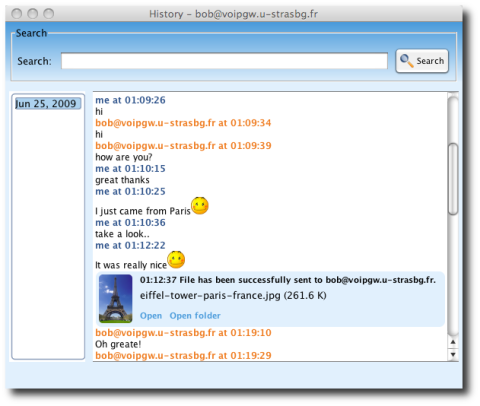
Task: Click 'bob@voipgw.u-strasbg.fr at 01:19:29' header
Action: coord(183,355)
